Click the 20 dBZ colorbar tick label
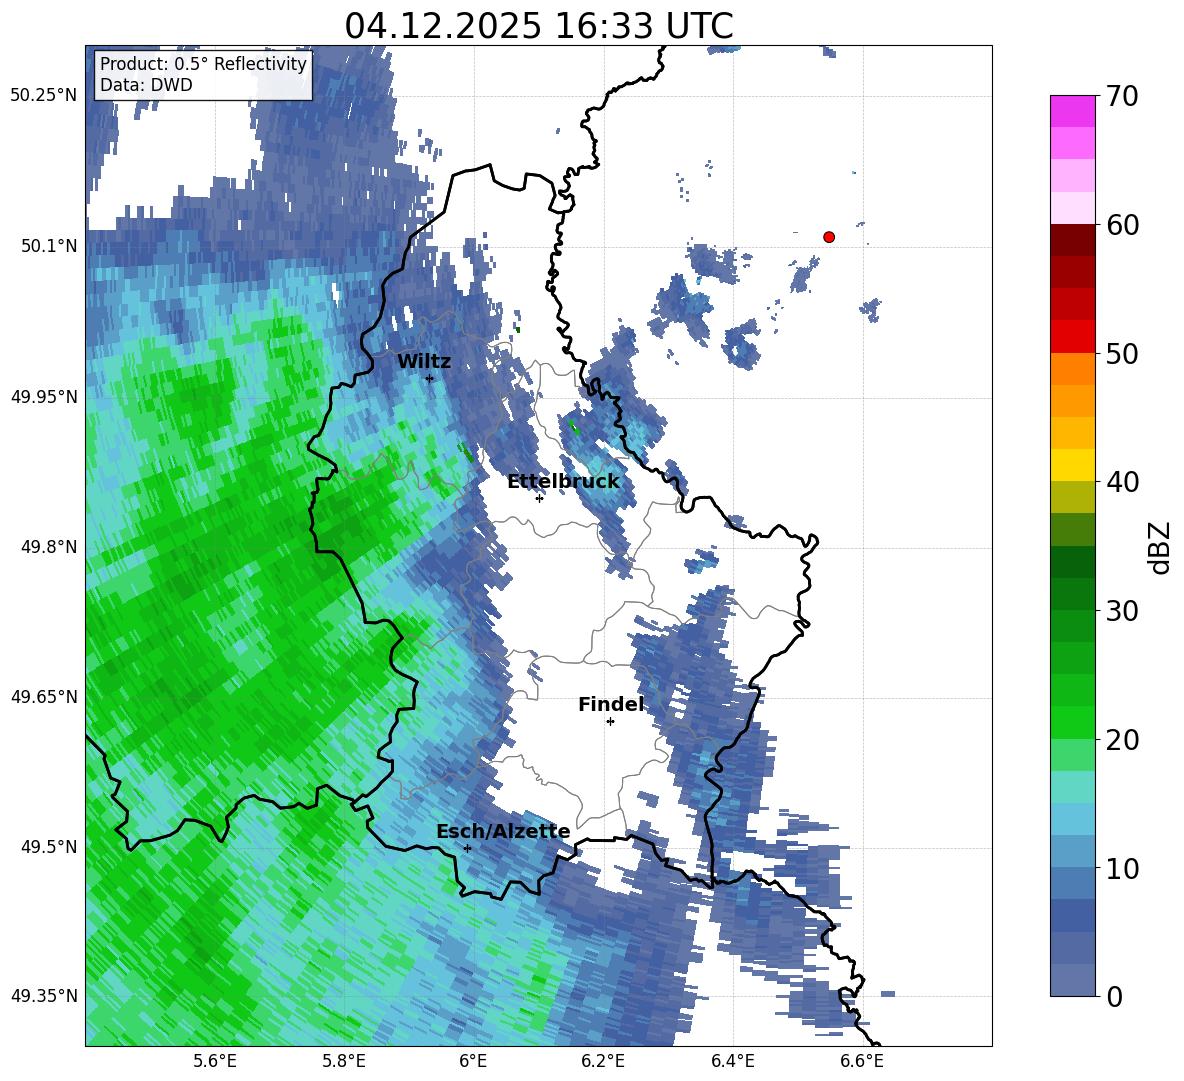The image size is (1184, 1081). pos(1123,740)
